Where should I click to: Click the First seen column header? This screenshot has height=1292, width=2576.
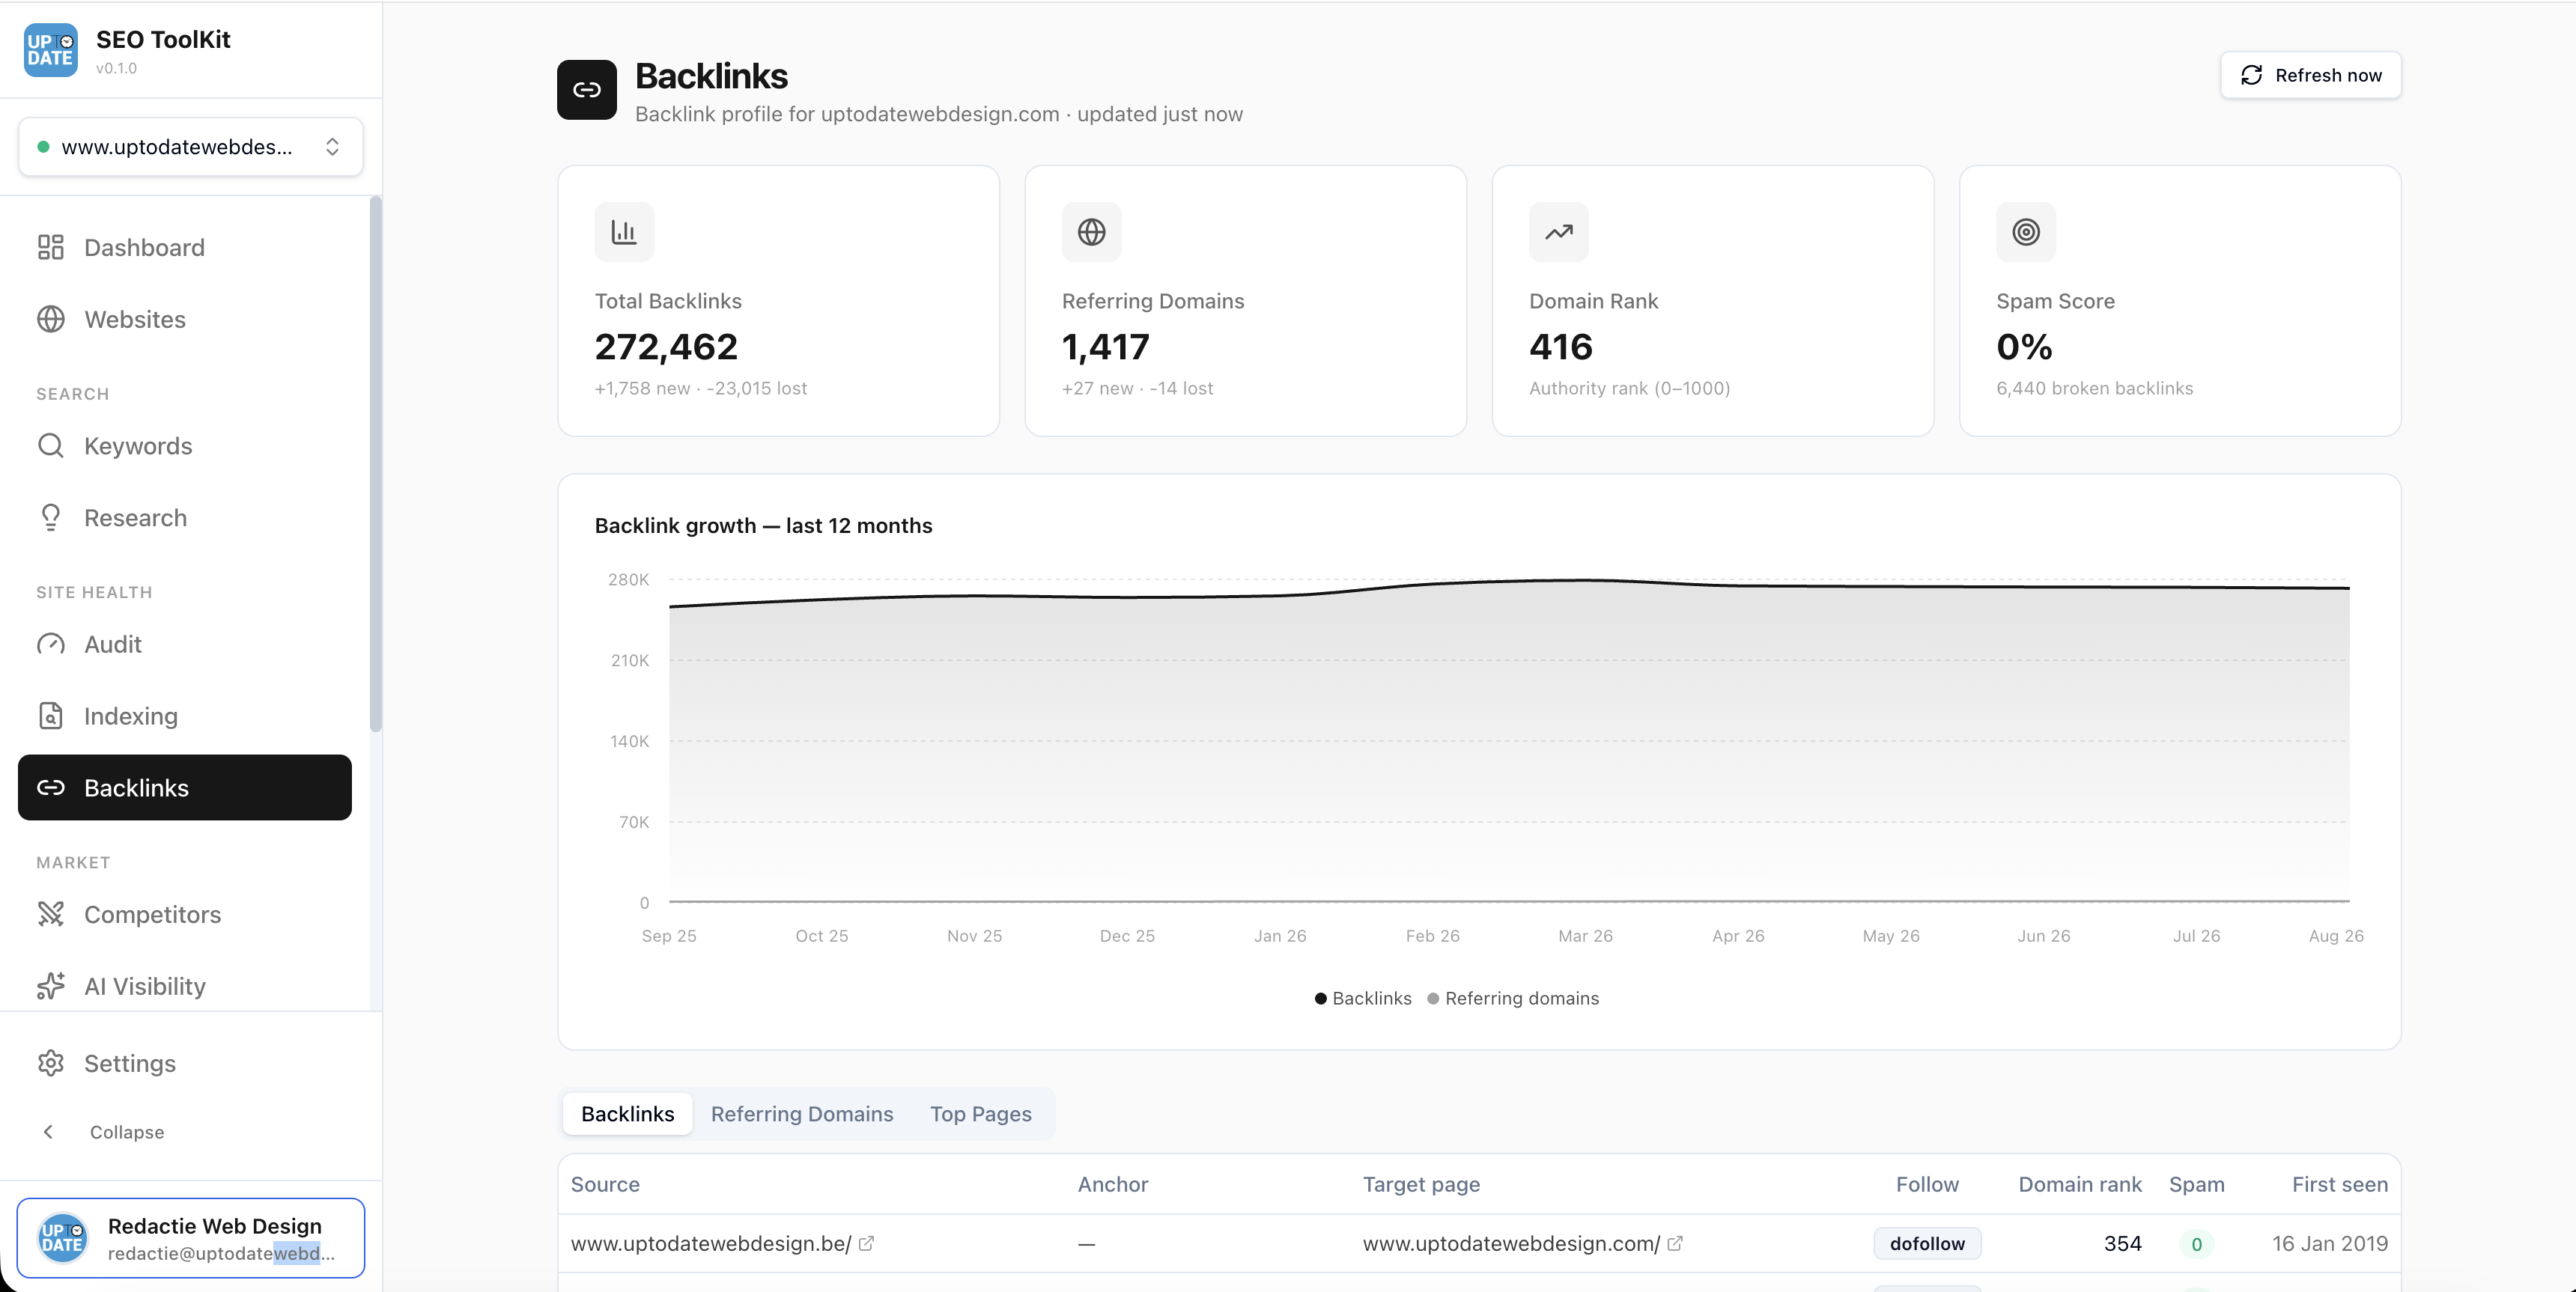coord(2340,1184)
